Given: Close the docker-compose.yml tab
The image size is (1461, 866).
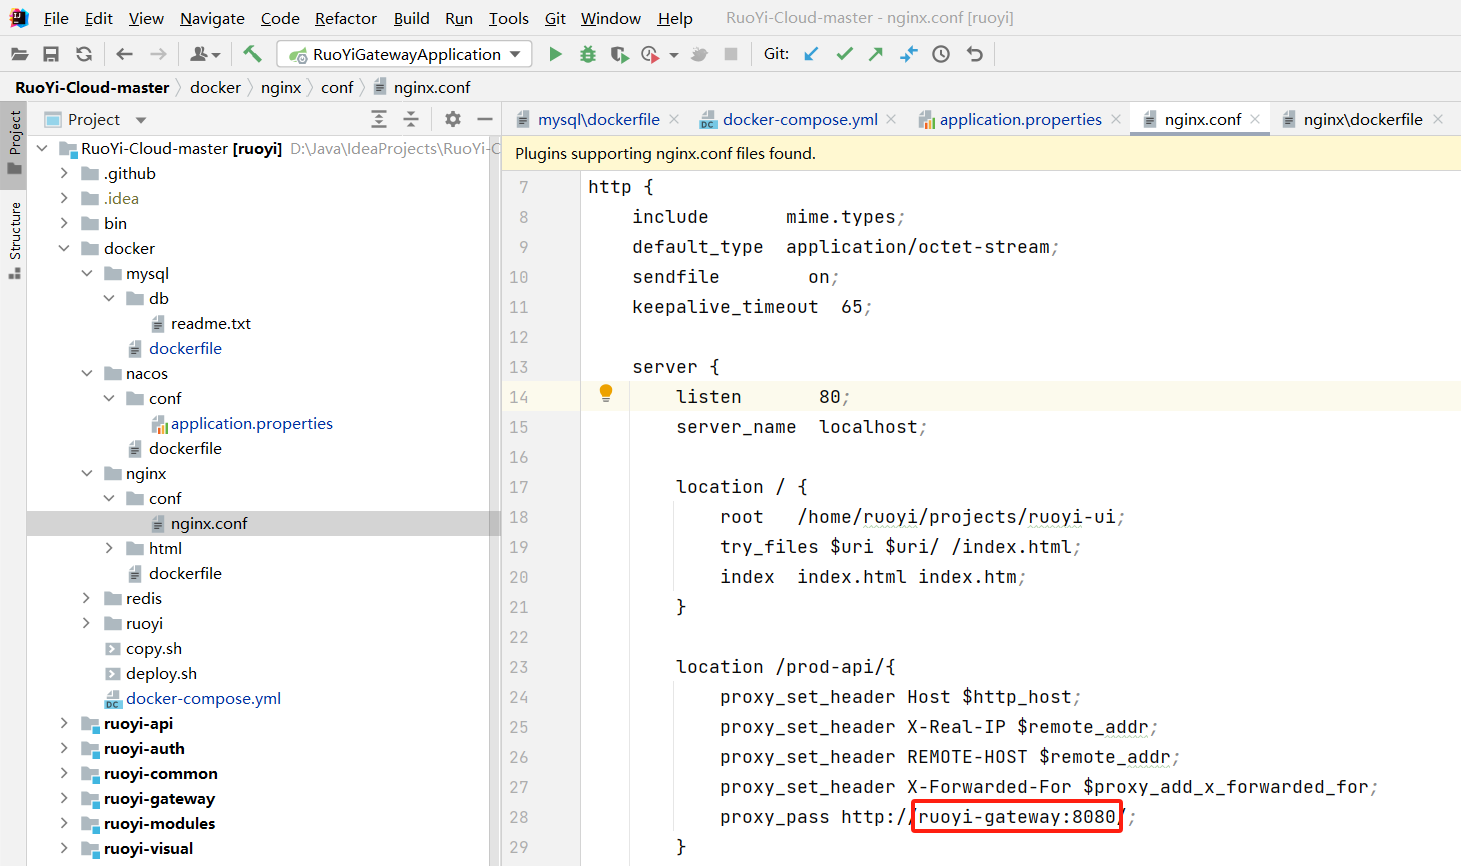Looking at the screenshot, I should [891, 119].
